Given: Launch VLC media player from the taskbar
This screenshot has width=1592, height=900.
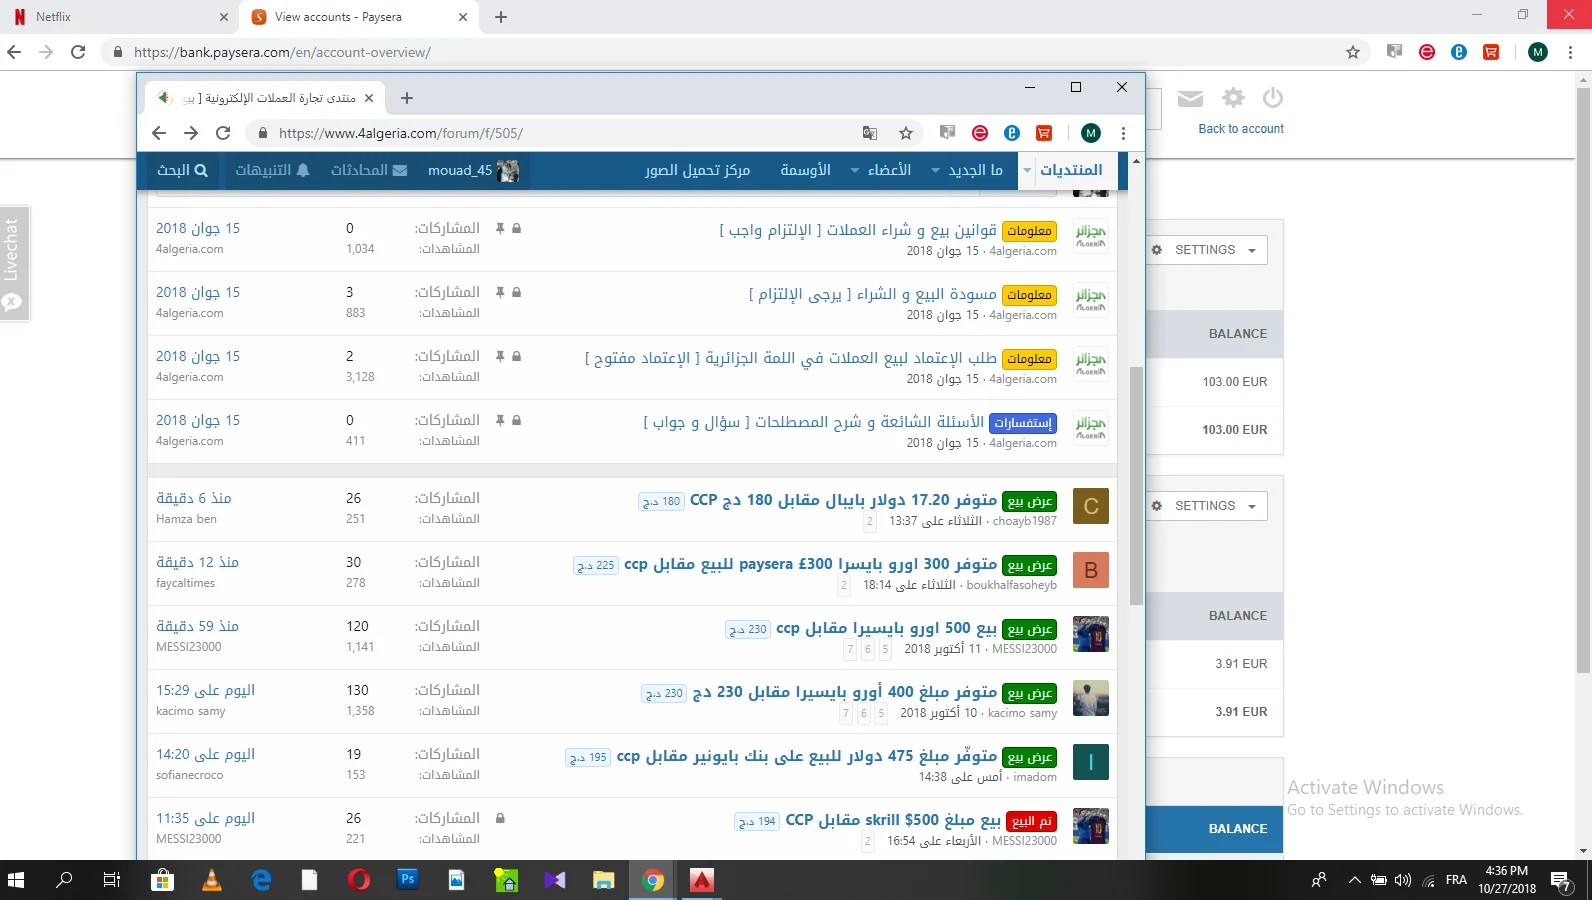Looking at the screenshot, I should pyautogui.click(x=212, y=880).
